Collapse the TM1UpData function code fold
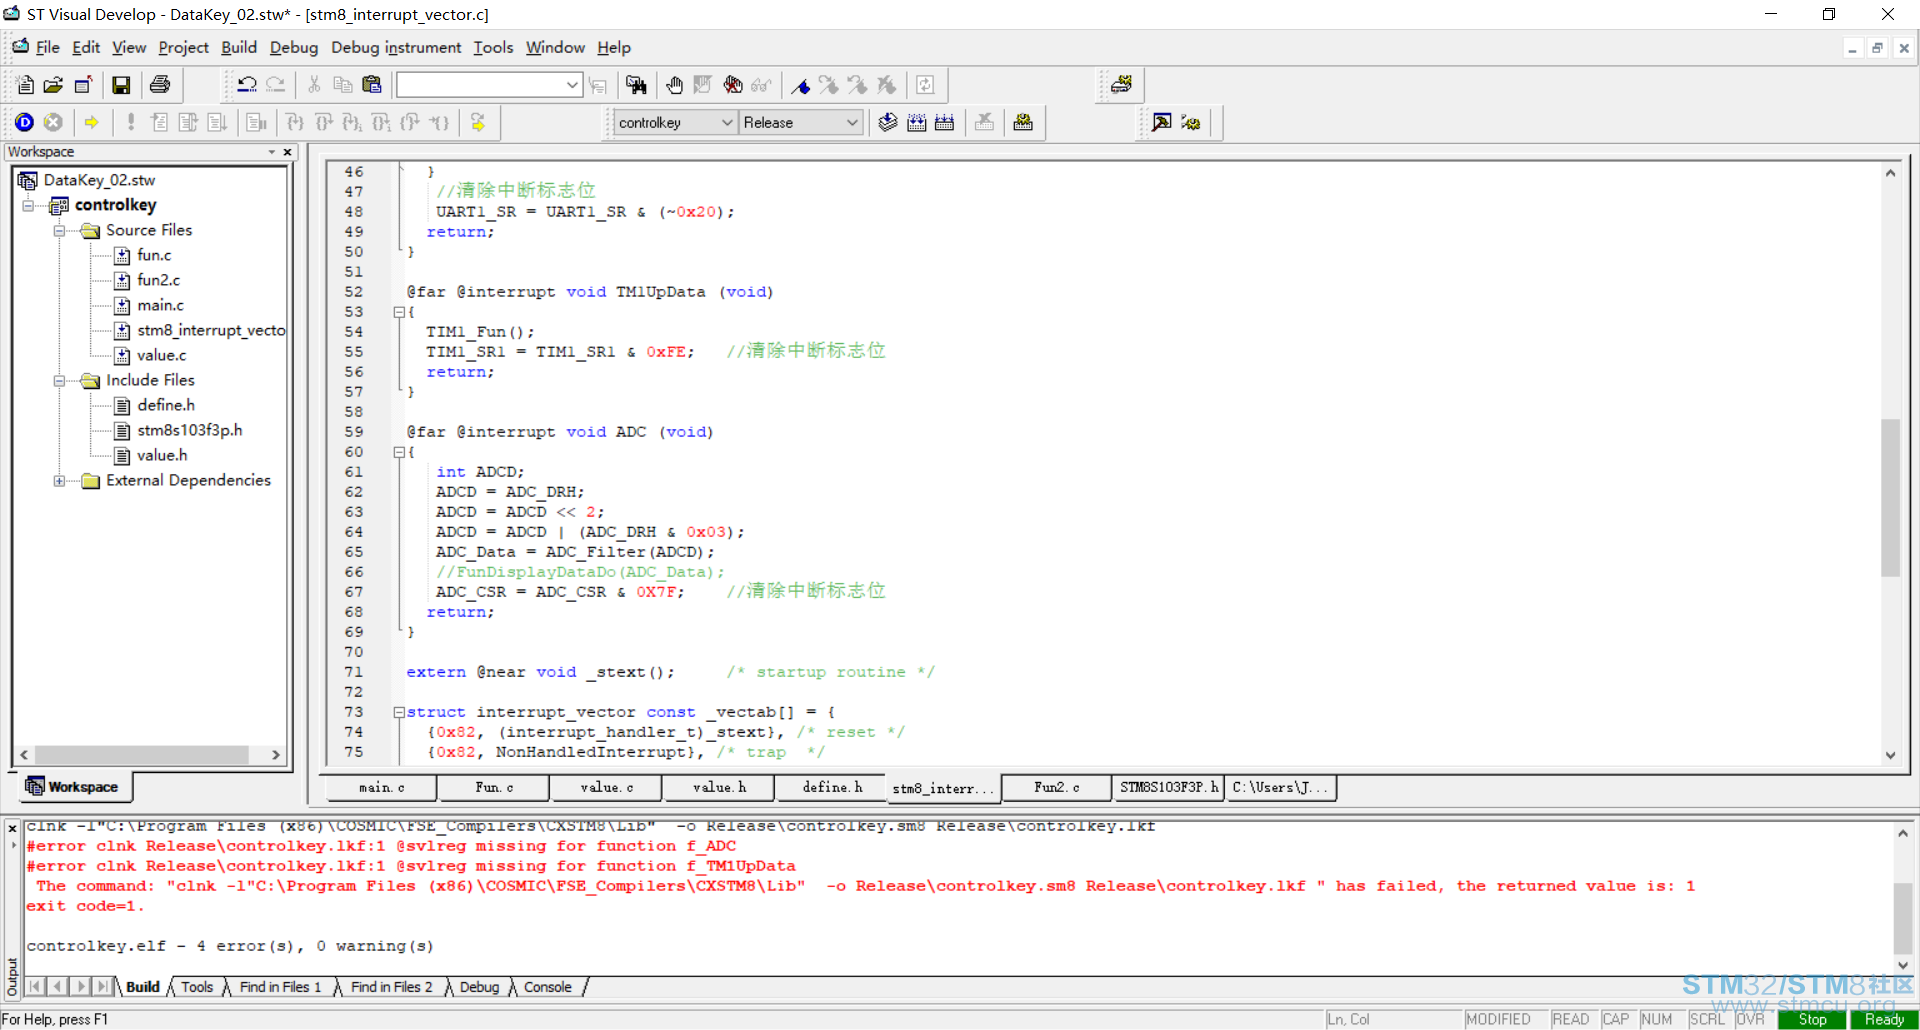 pyautogui.click(x=398, y=312)
